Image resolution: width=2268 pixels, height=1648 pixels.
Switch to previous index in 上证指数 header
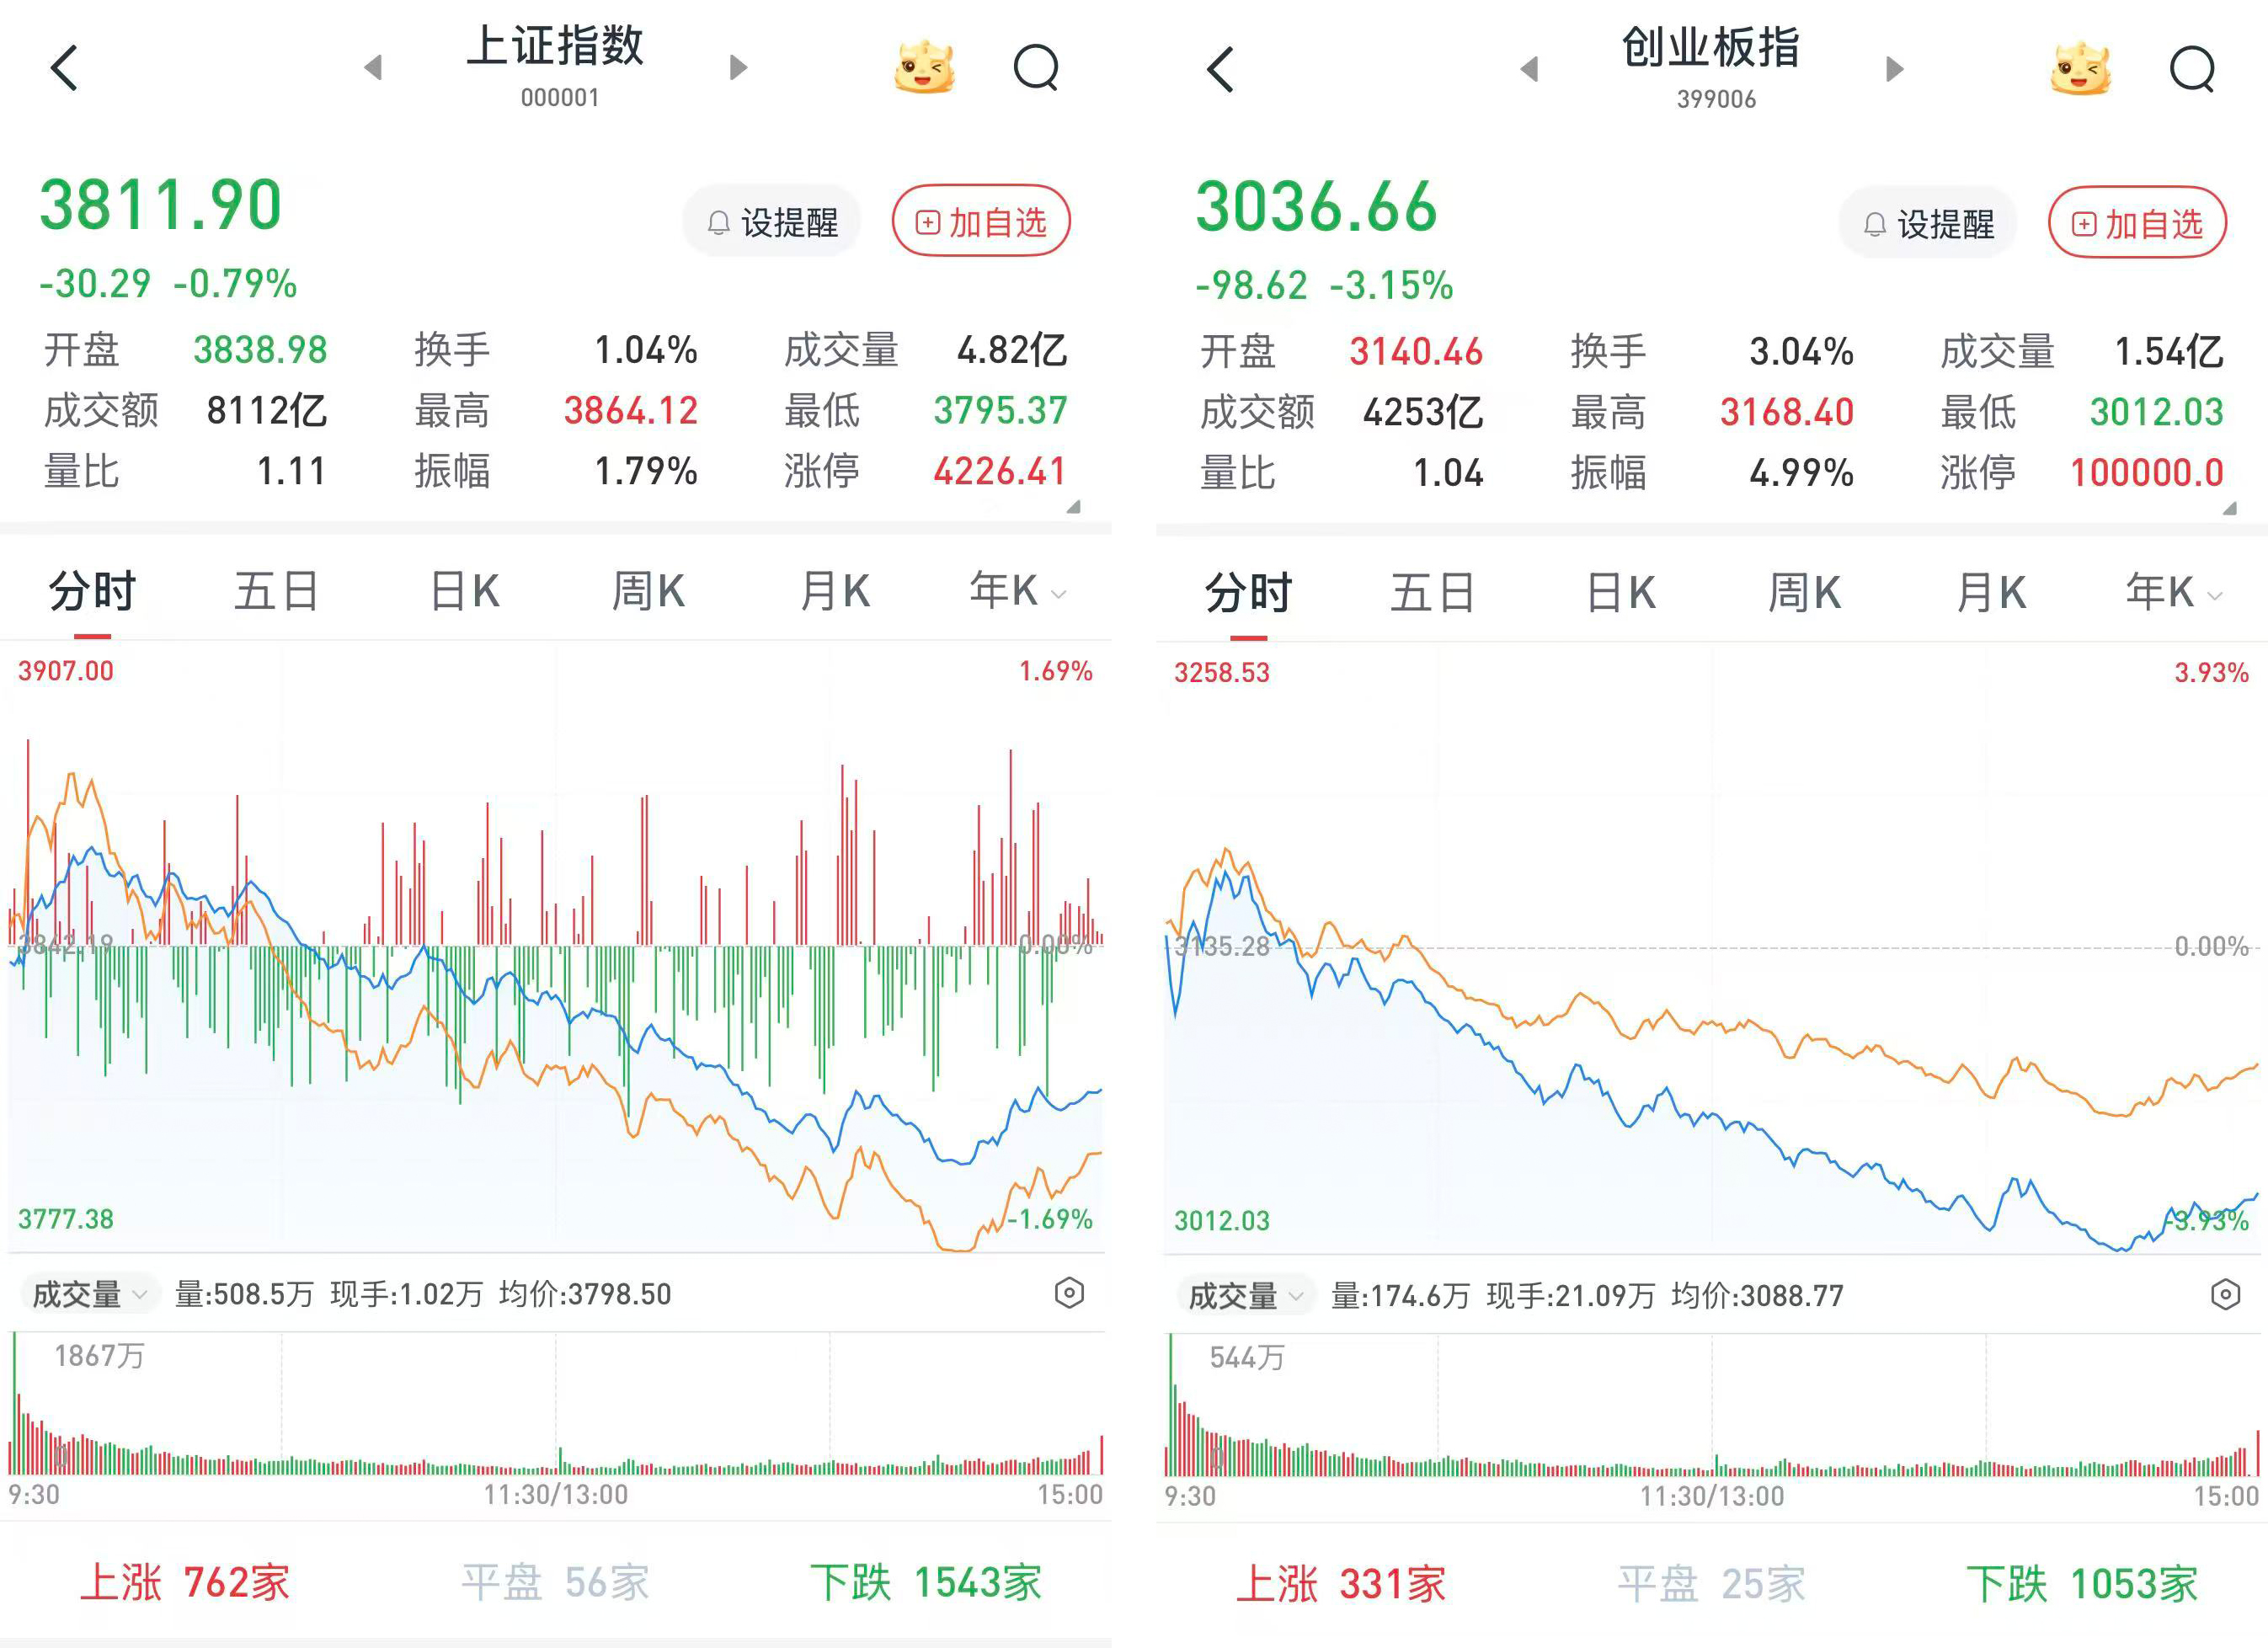[374, 67]
